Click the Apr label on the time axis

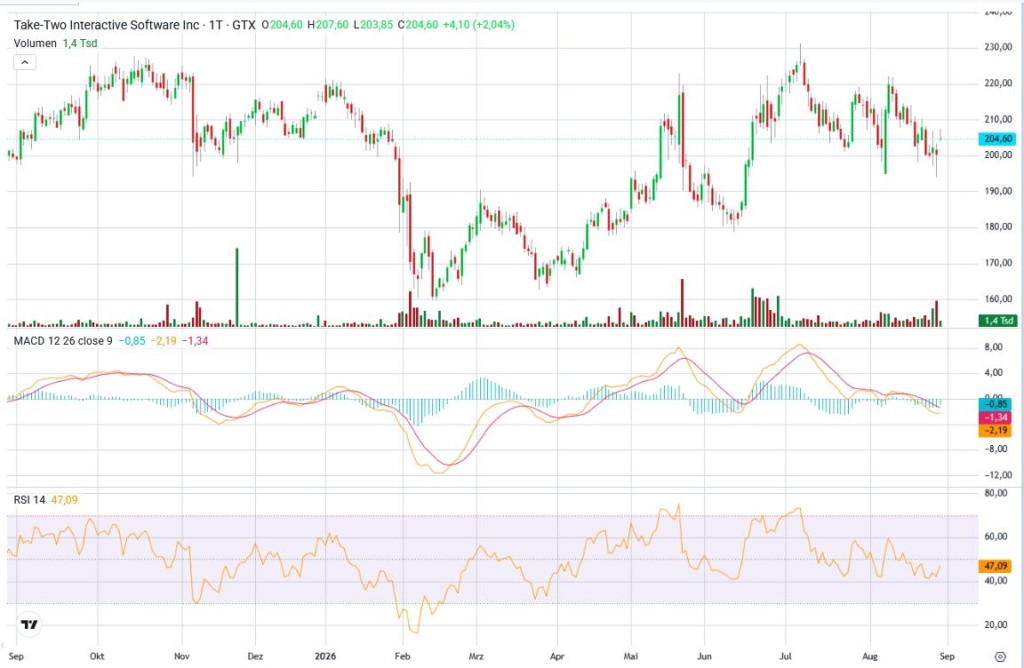556,656
